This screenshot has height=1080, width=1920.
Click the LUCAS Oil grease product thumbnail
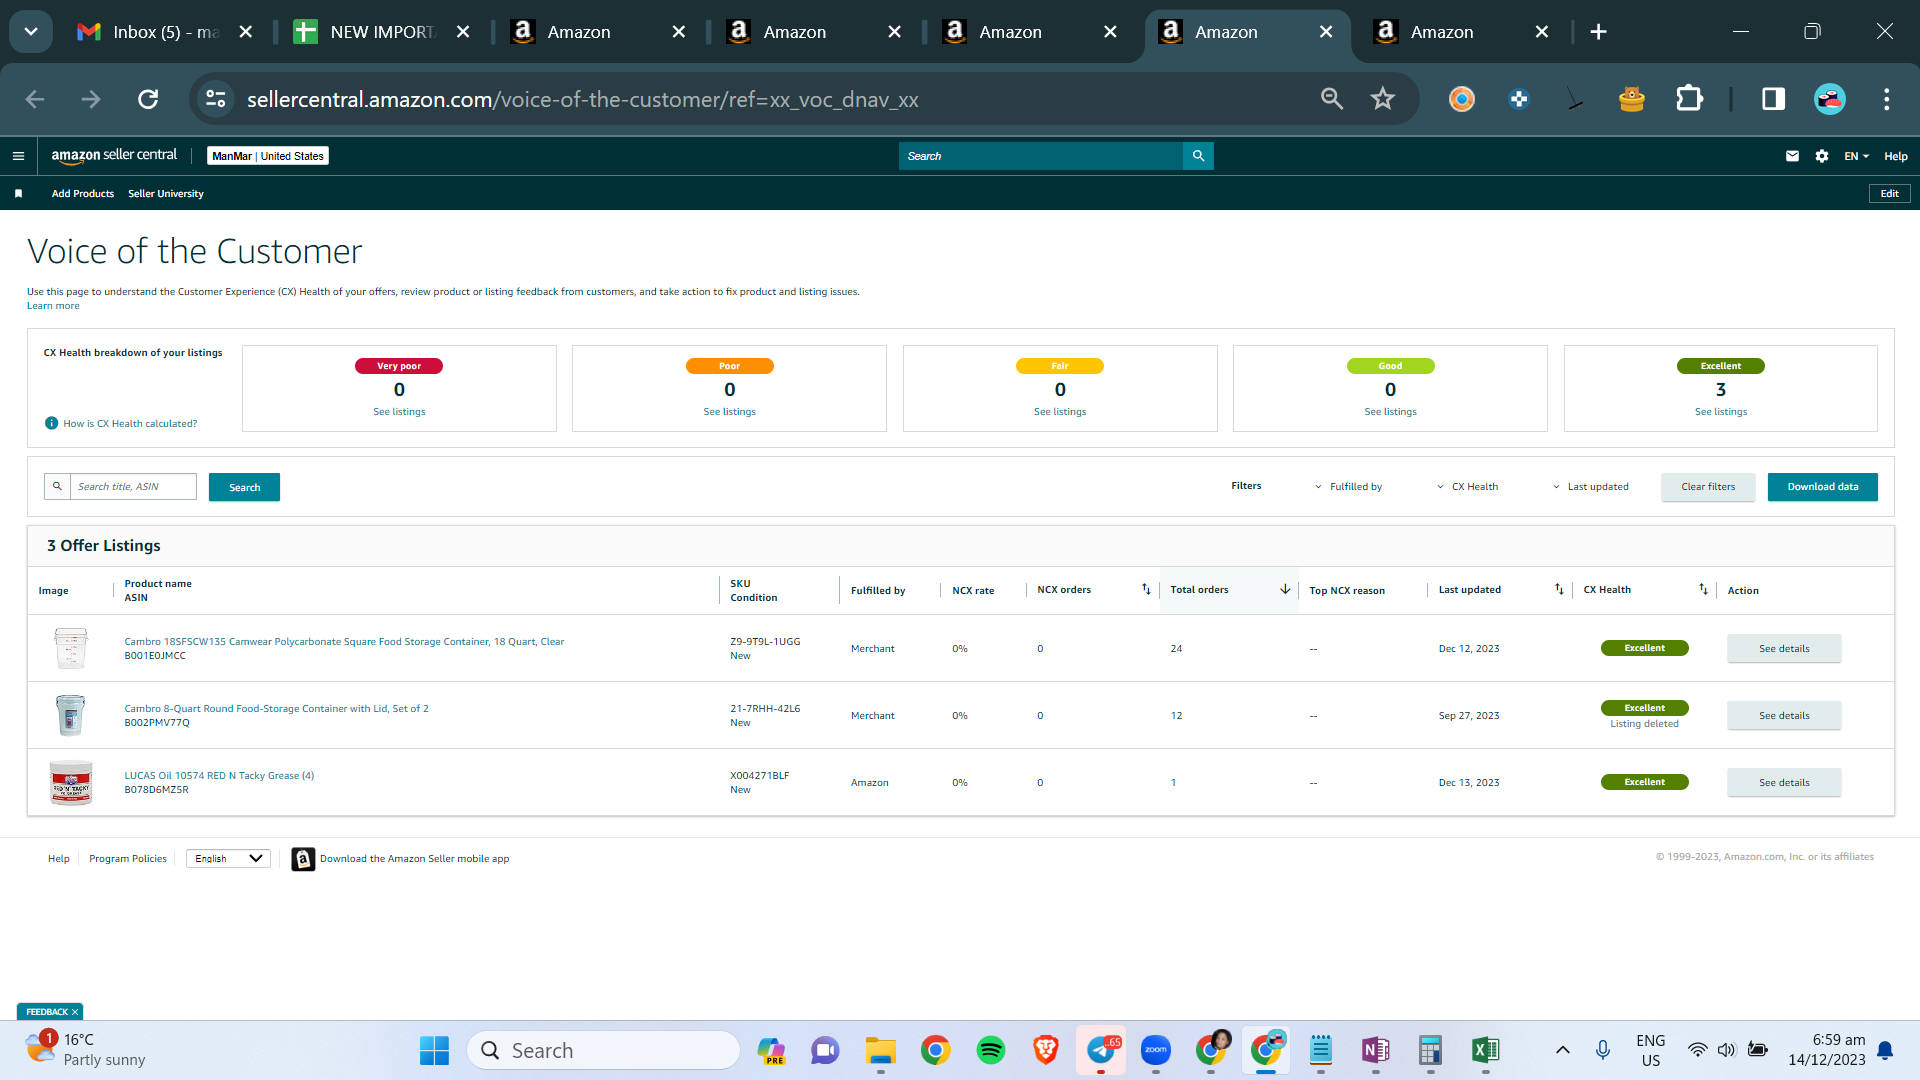(x=70, y=783)
